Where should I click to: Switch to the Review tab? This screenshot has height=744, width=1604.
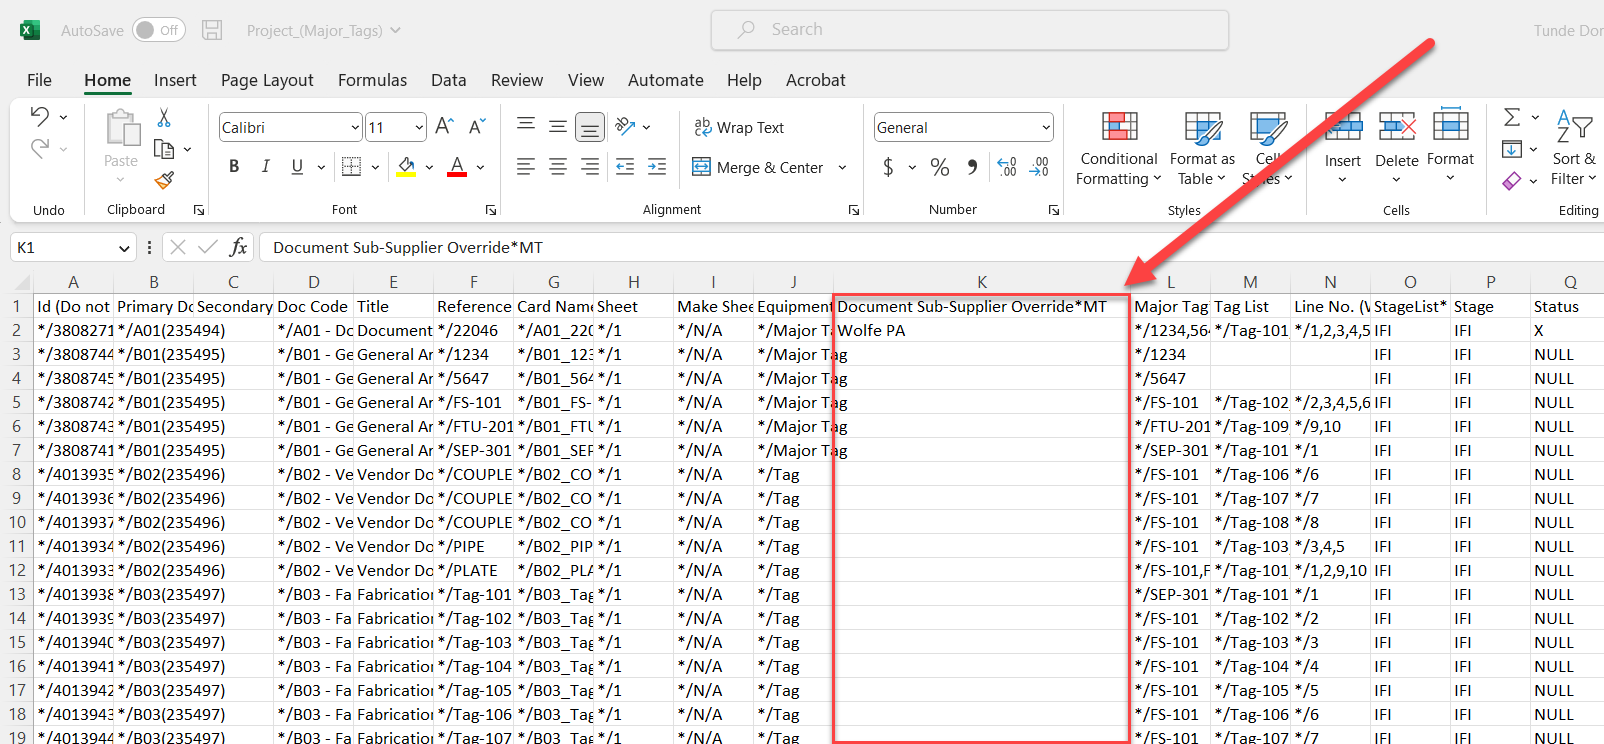tap(517, 80)
